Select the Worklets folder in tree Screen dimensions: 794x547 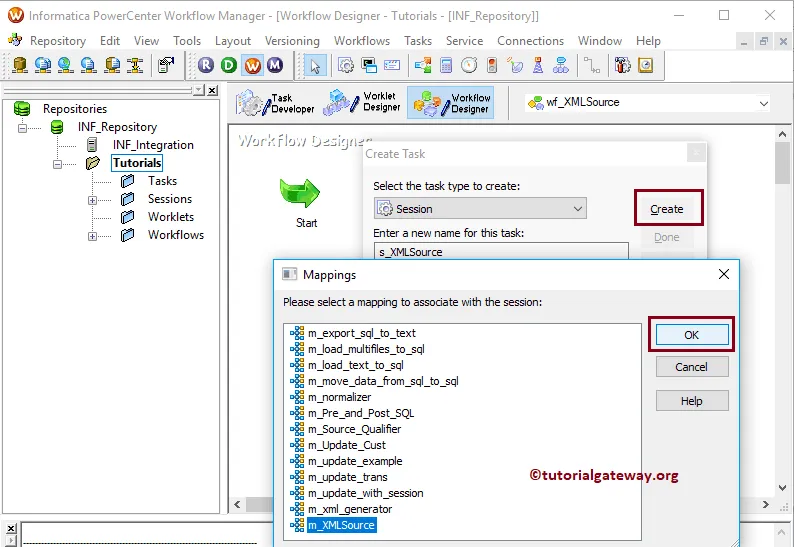(171, 217)
